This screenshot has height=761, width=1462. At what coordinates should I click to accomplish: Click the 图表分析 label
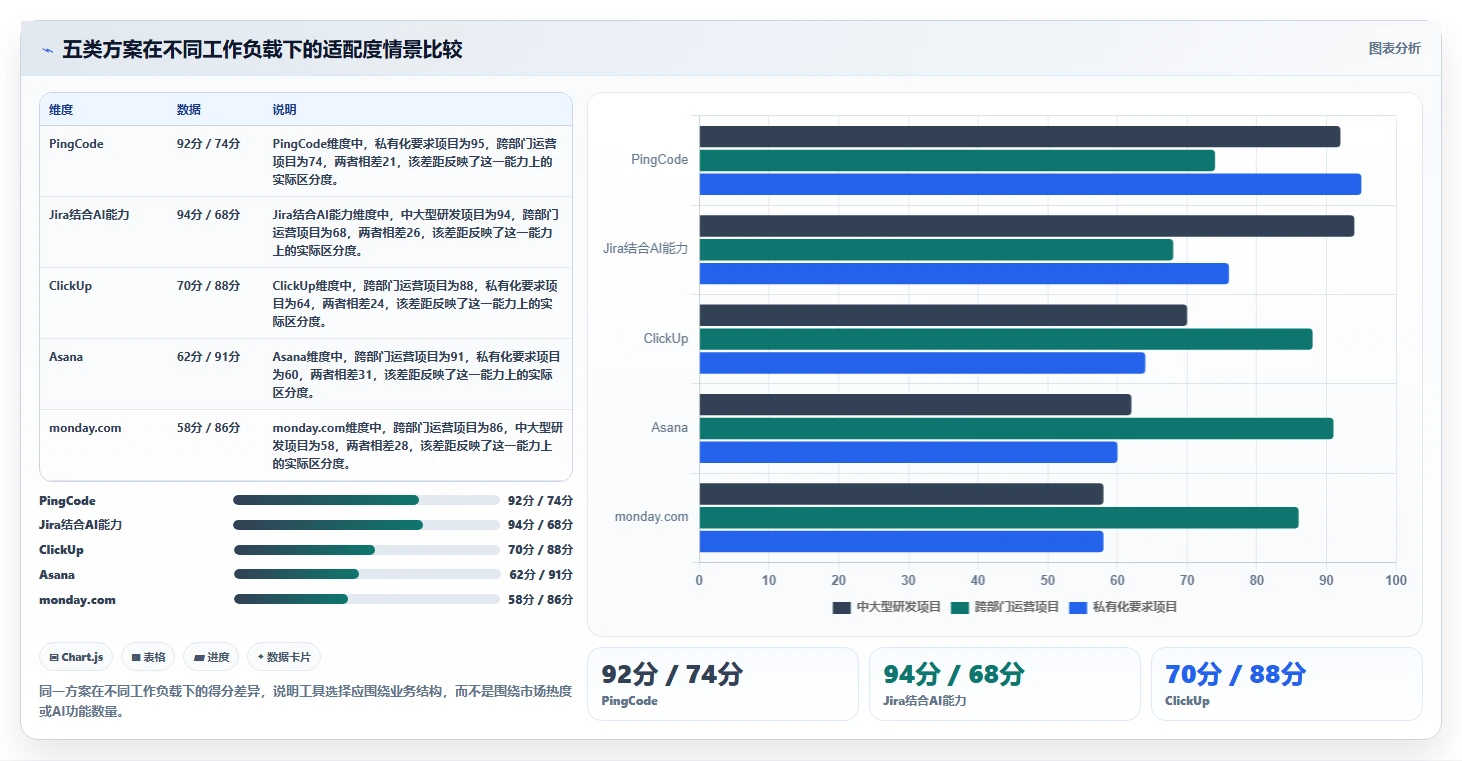1394,49
